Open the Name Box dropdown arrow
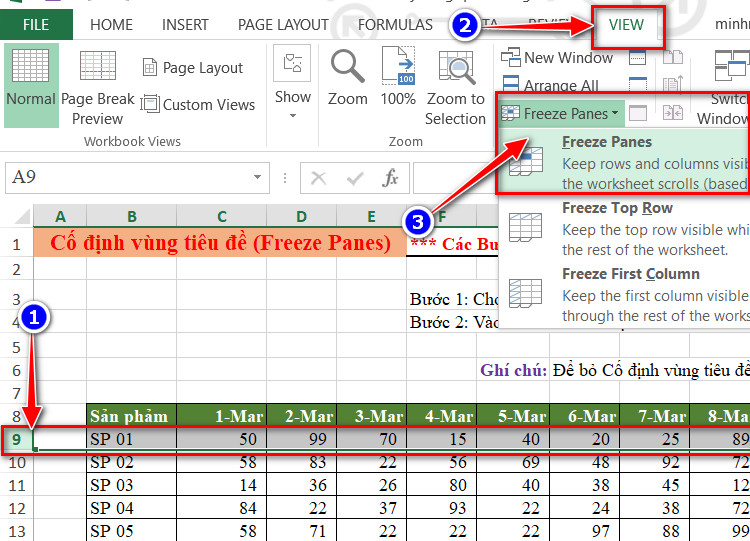Screen dimensions: 750x541 point(257,177)
